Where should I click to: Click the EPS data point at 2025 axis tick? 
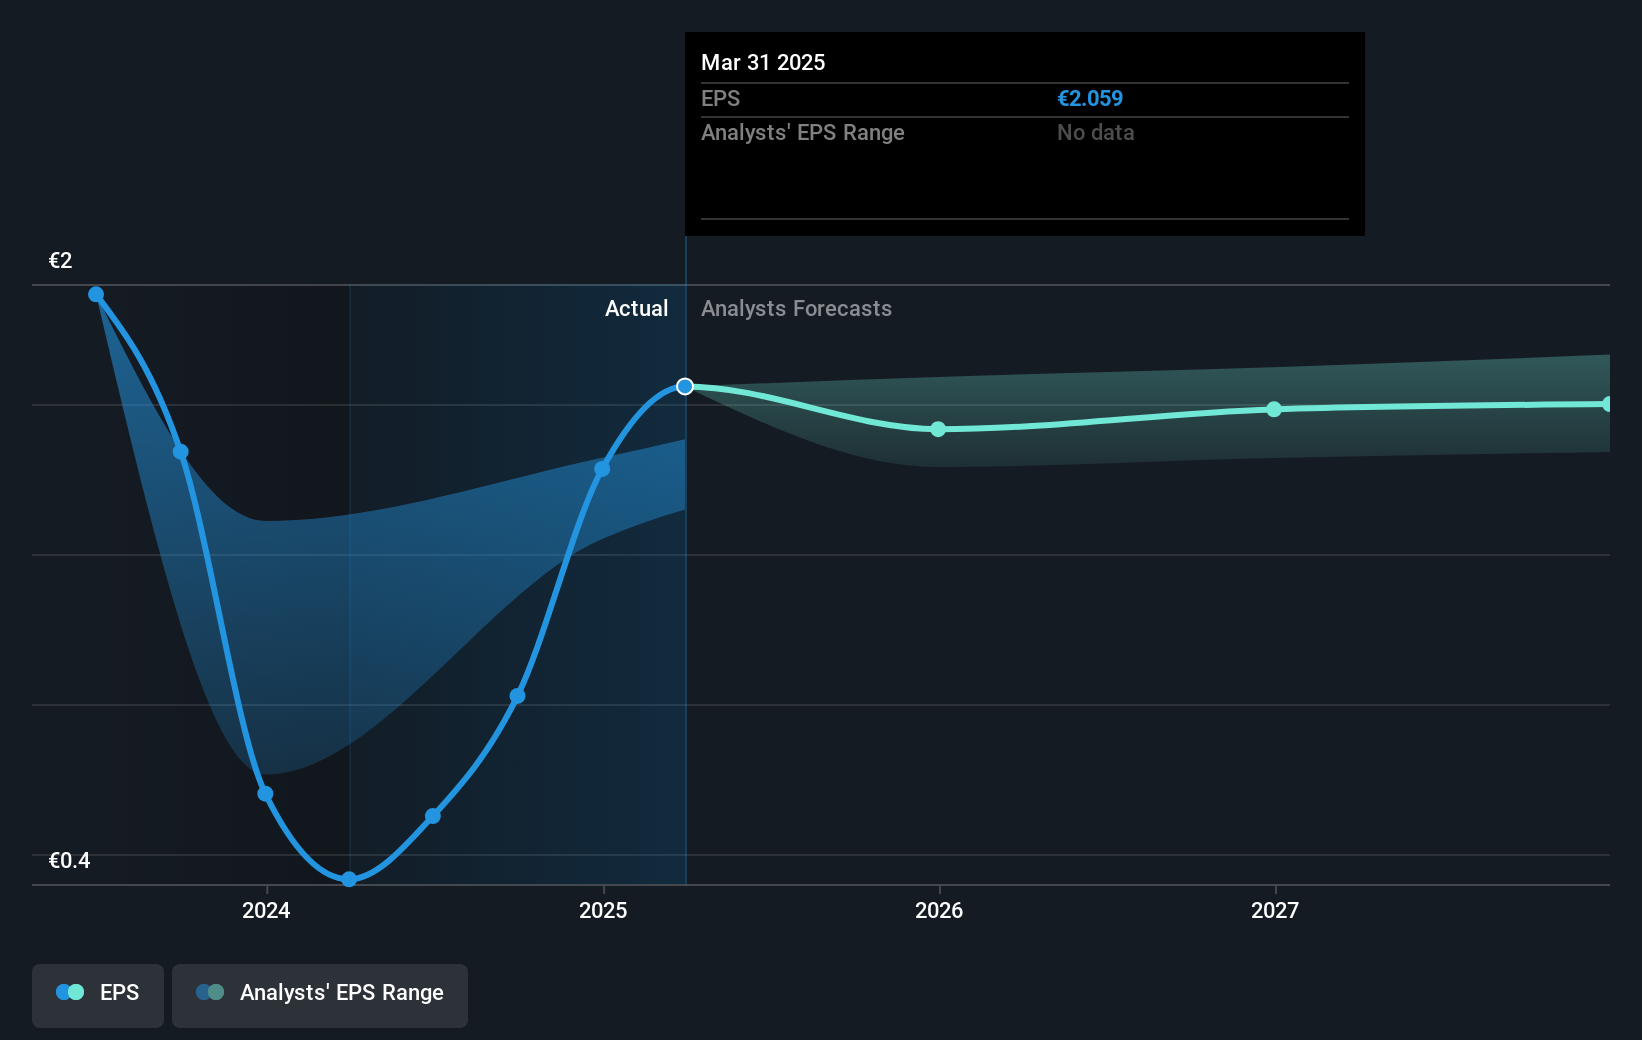pyautogui.click(x=602, y=468)
